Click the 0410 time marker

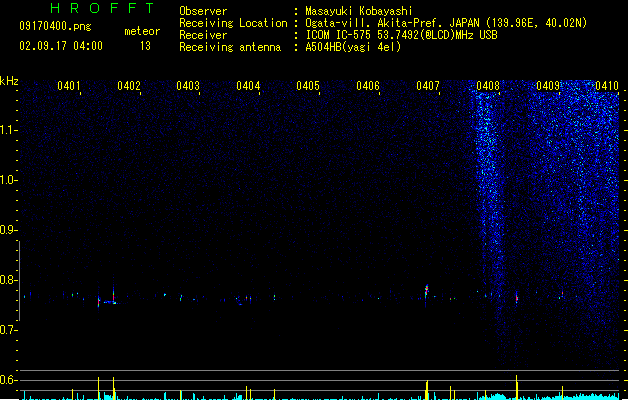pos(607,86)
